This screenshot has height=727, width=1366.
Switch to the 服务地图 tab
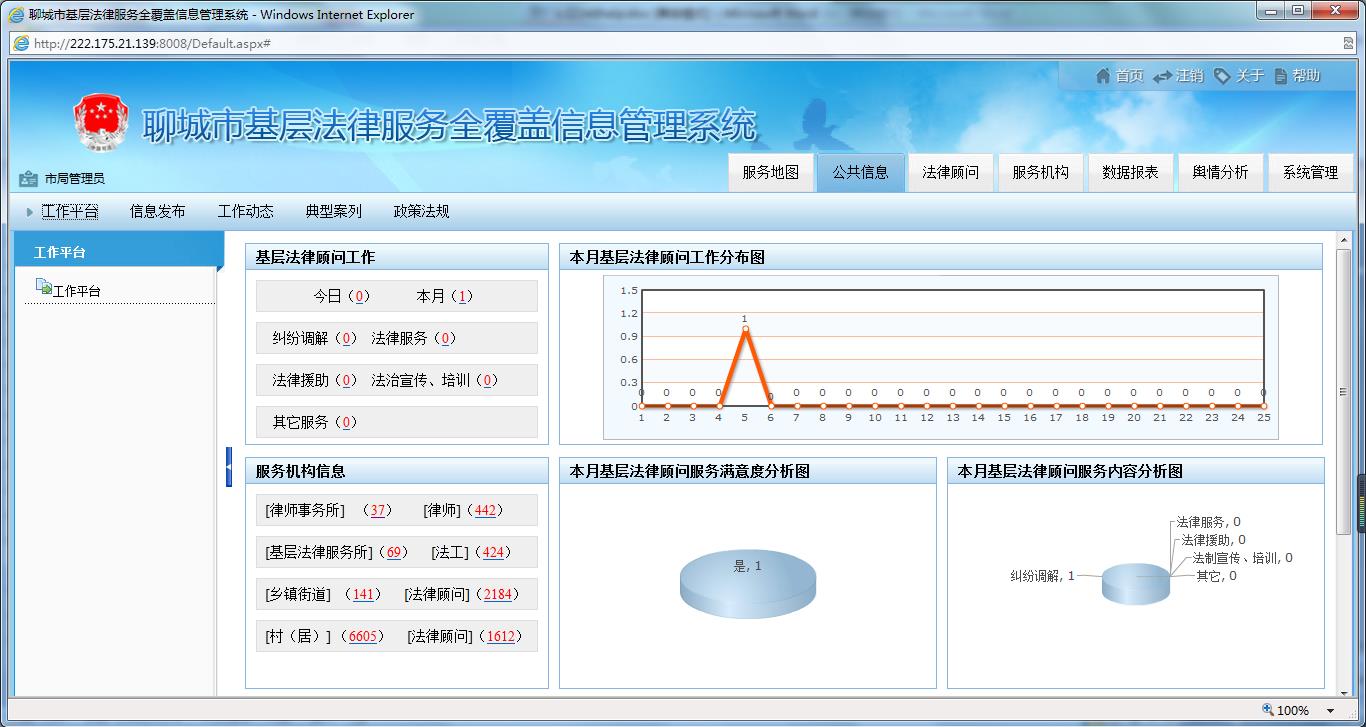[x=770, y=172]
